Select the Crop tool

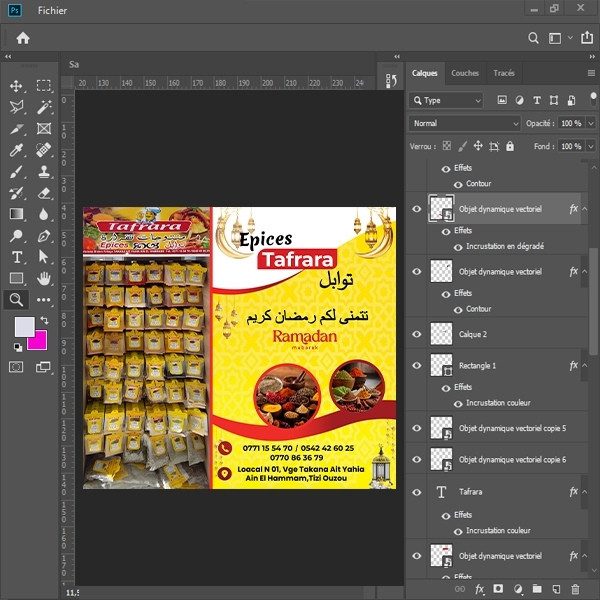click(x=17, y=129)
